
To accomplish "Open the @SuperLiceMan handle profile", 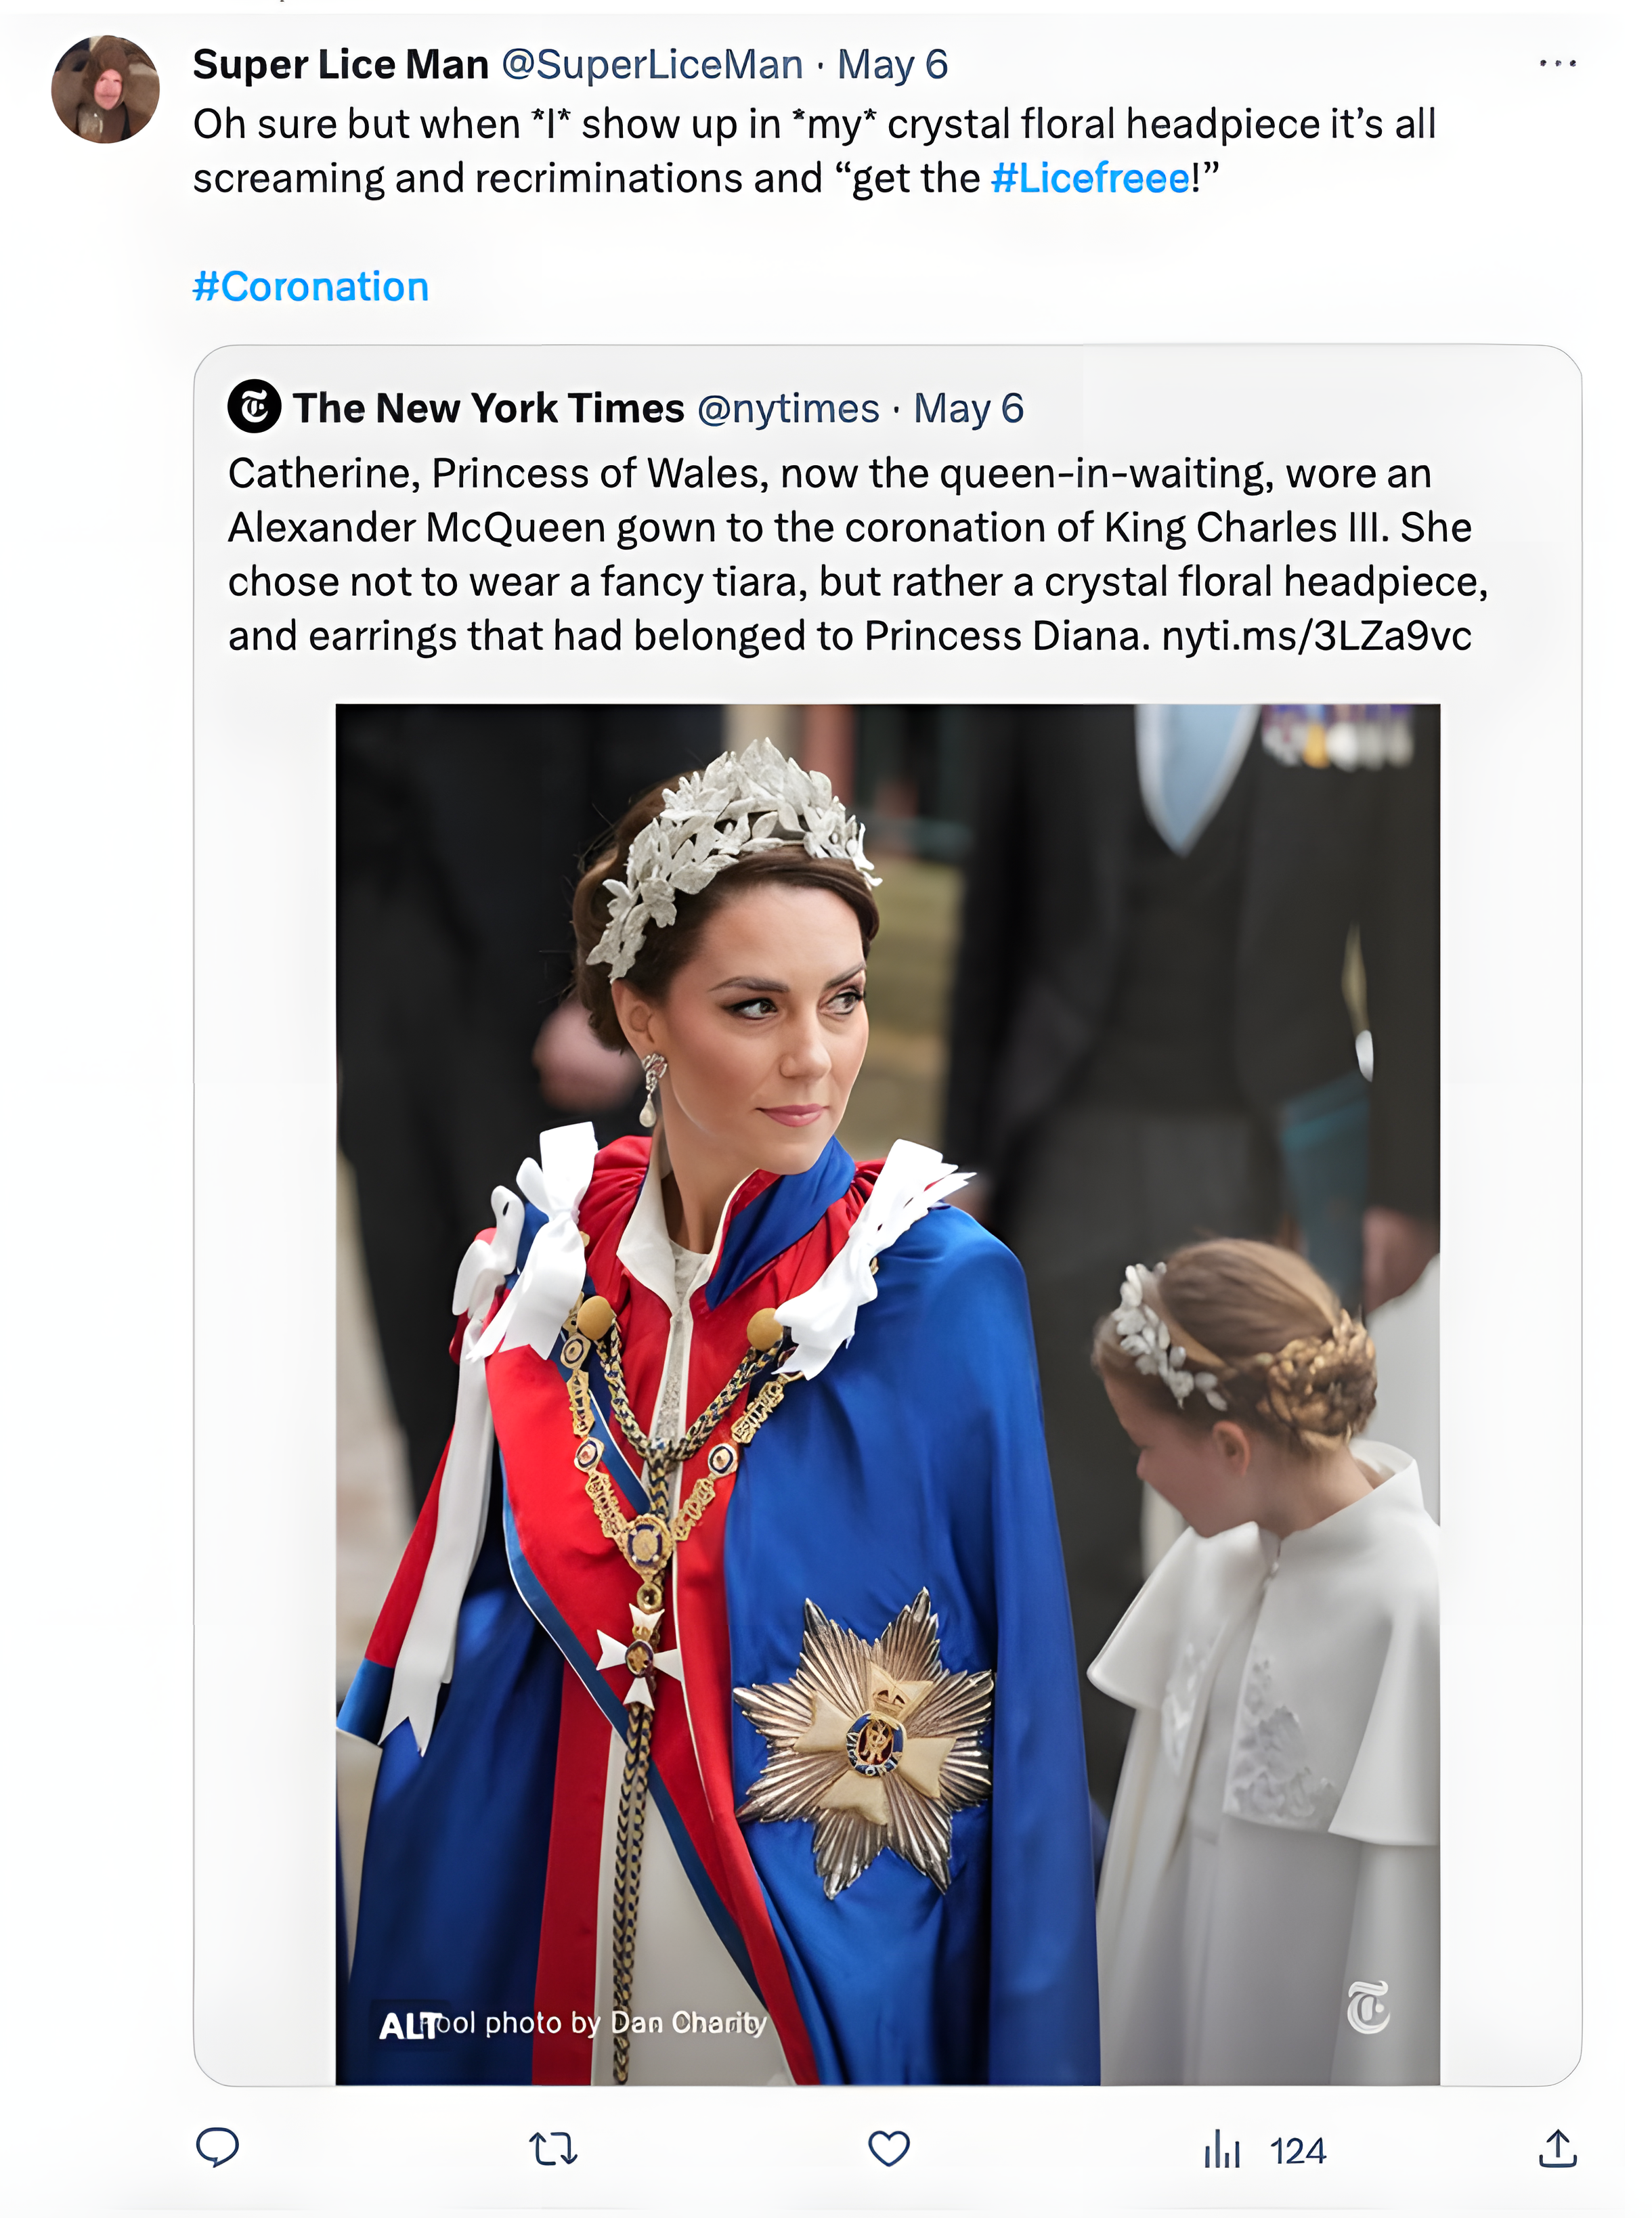I will [x=652, y=65].
